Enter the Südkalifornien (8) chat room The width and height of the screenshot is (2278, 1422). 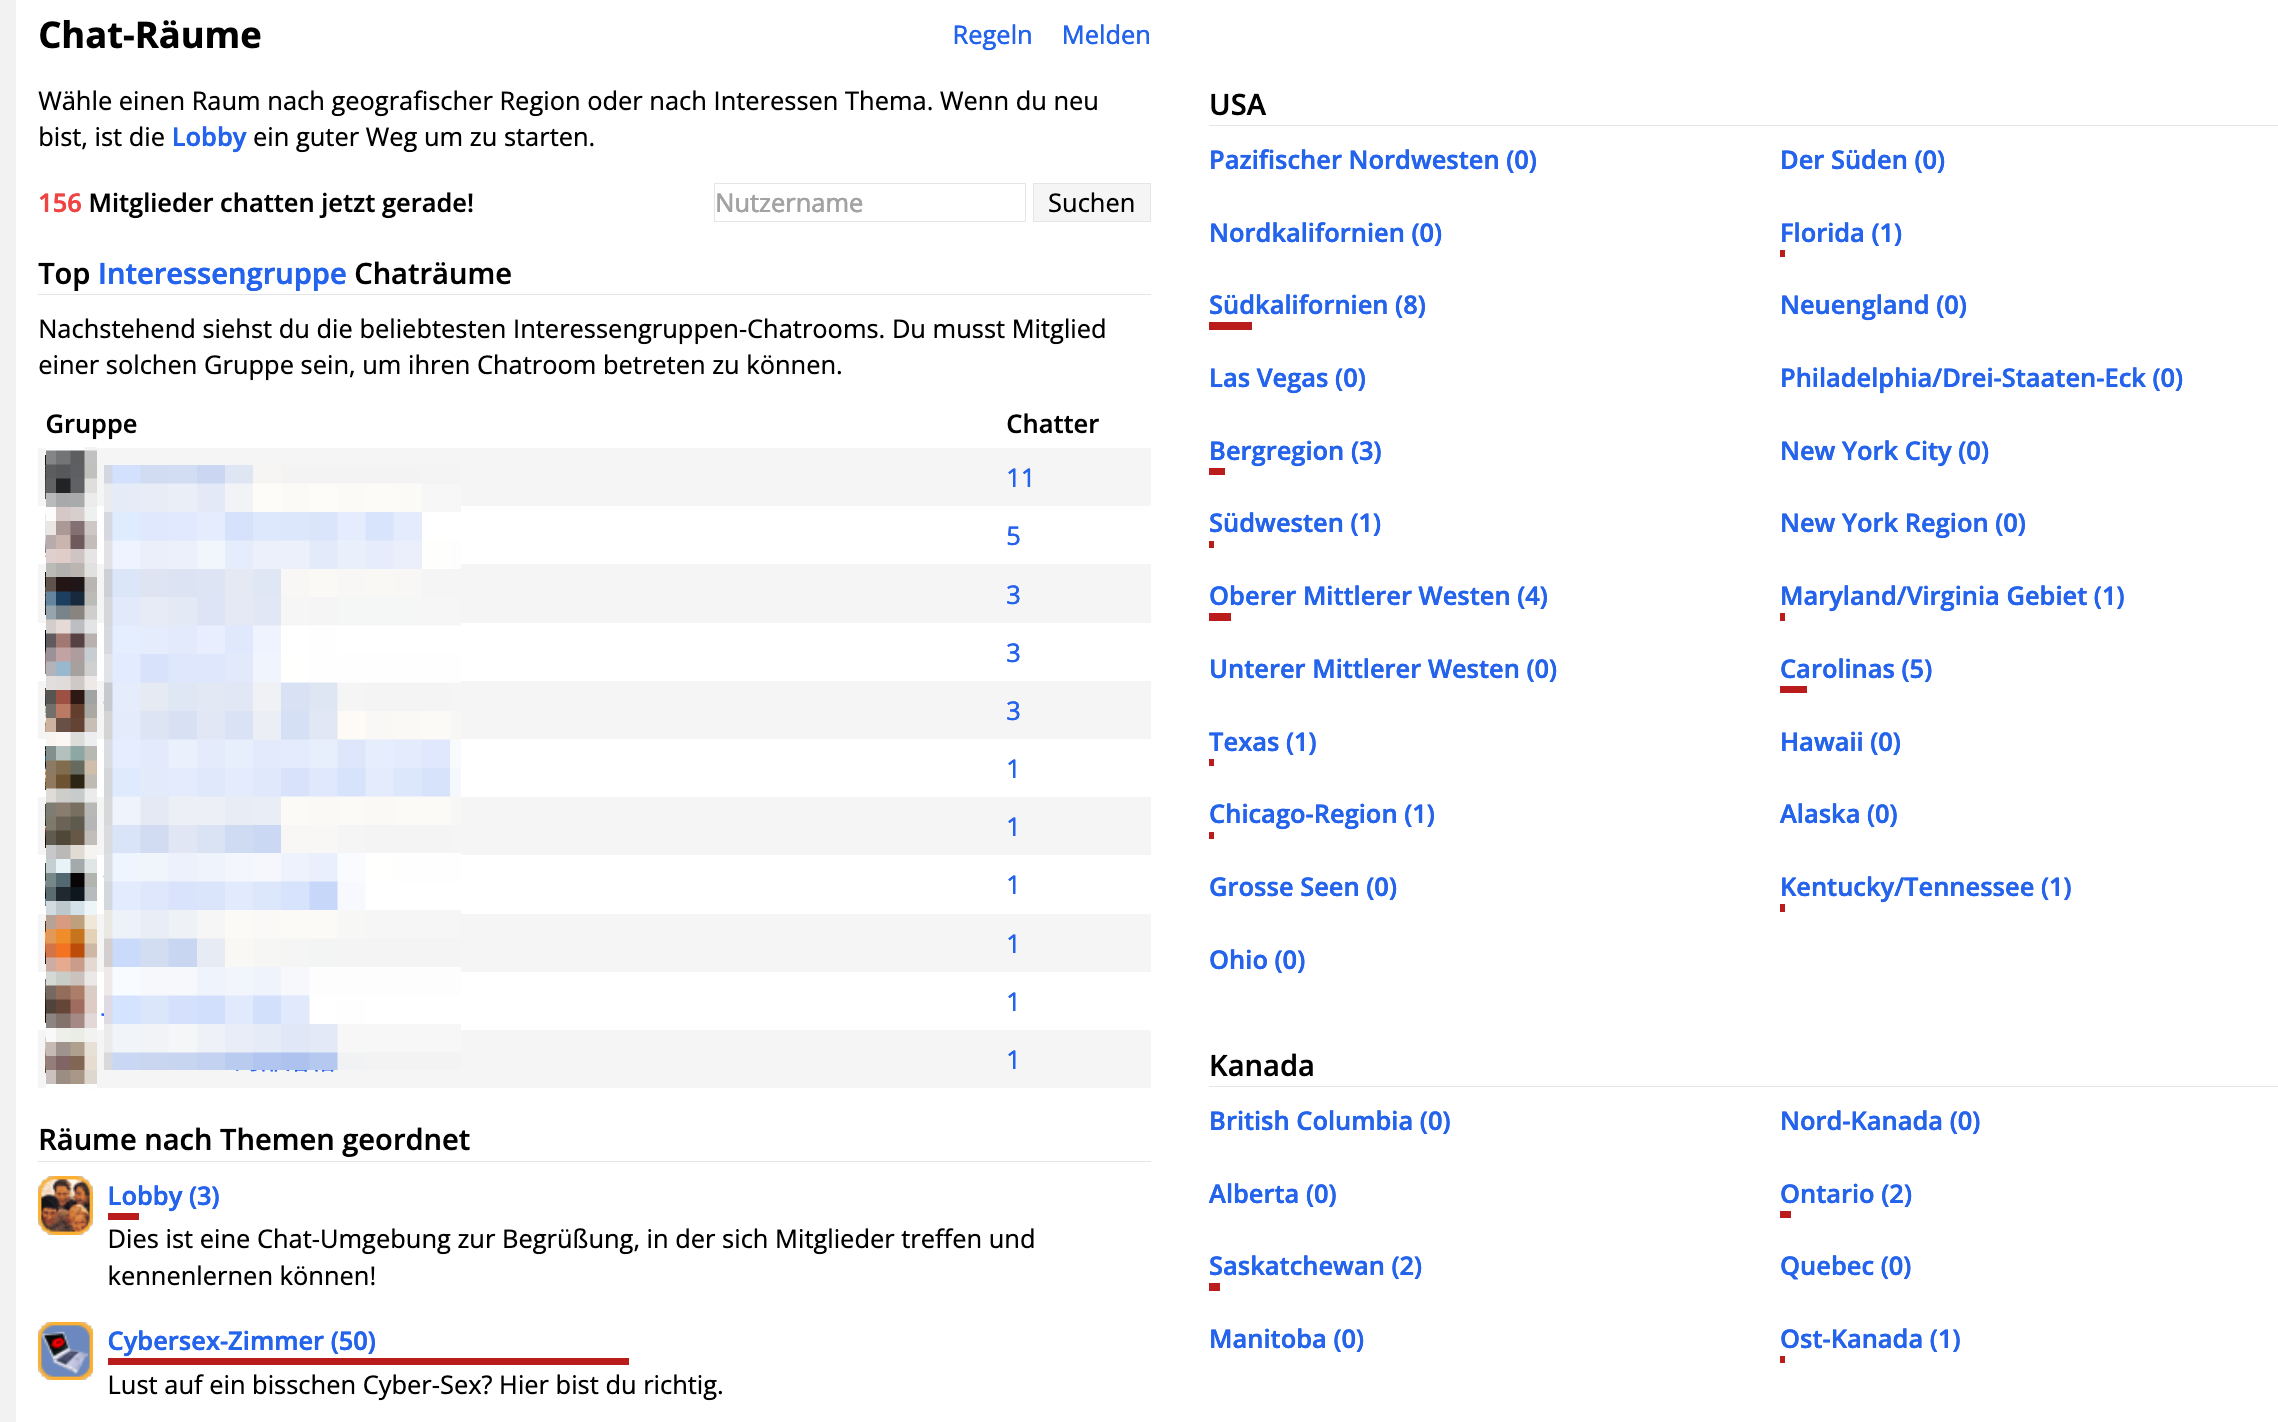[1316, 305]
